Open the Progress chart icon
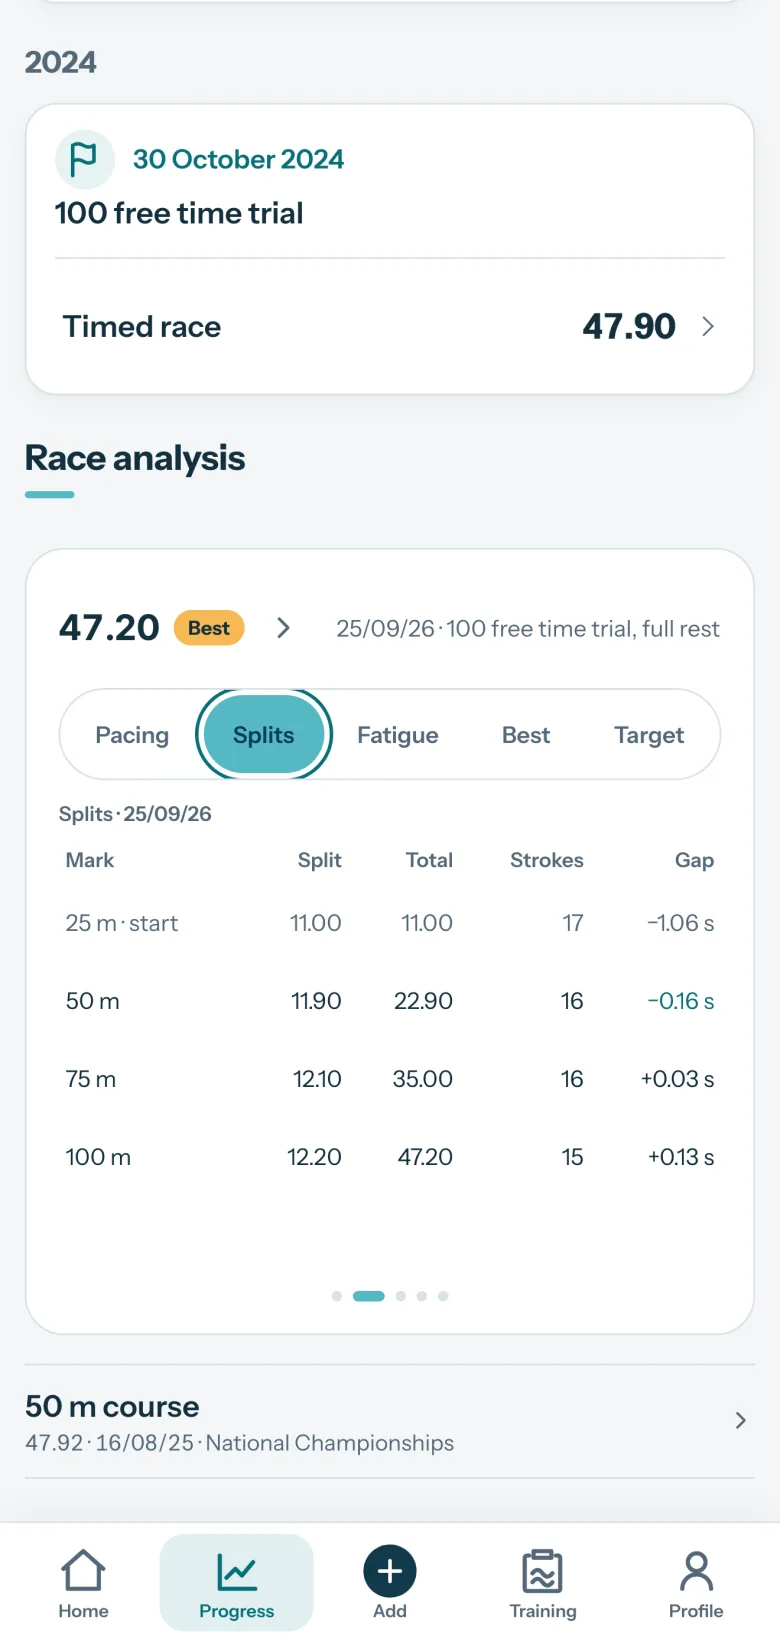Viewport: 780px width, 1642px height. pos(237,1572)
